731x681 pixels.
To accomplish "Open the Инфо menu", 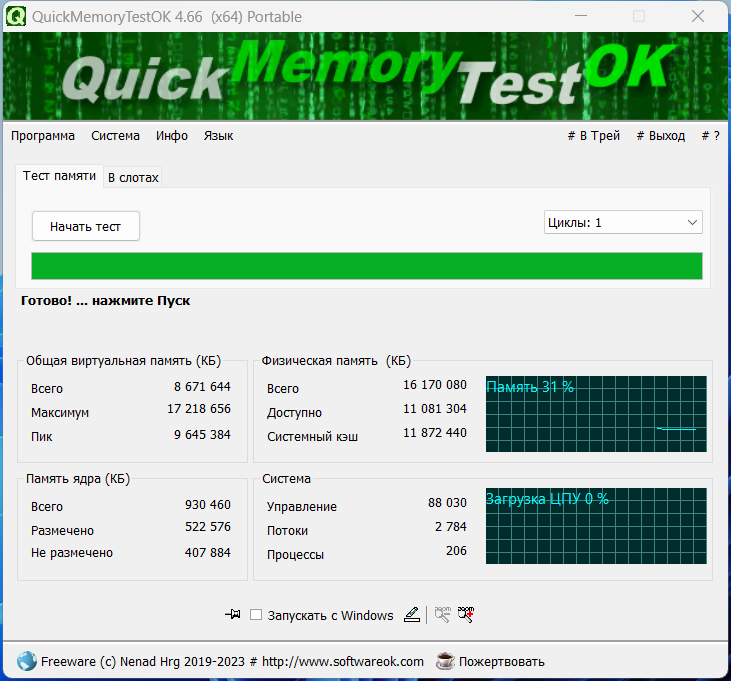I will tap(172, 136).
